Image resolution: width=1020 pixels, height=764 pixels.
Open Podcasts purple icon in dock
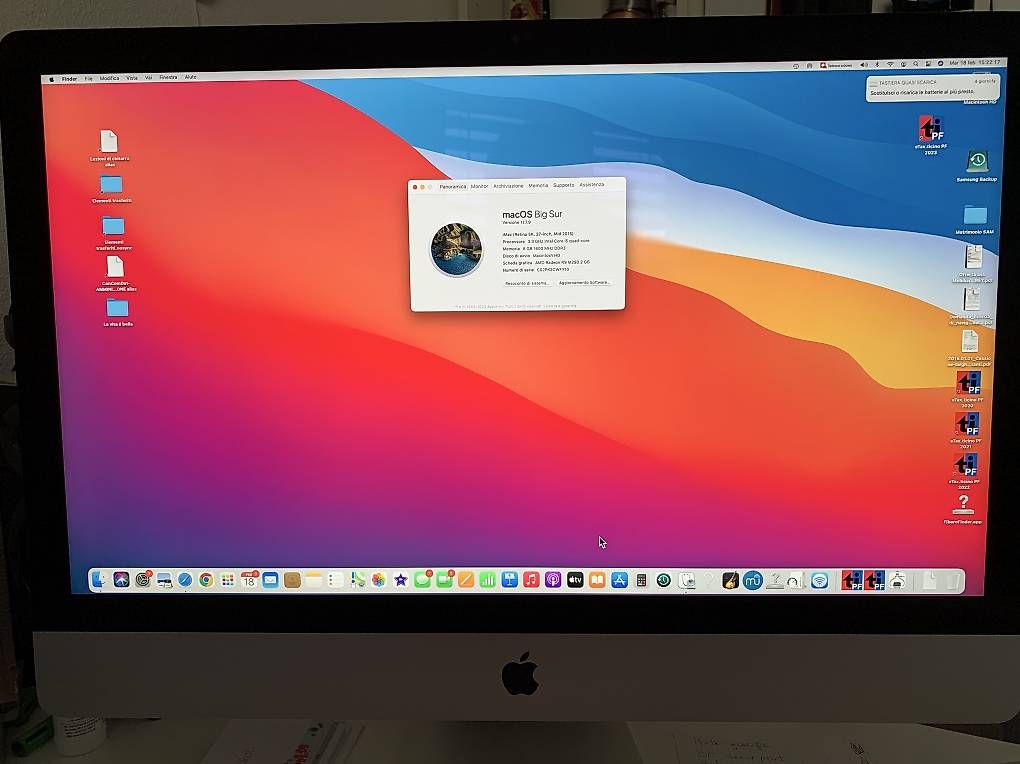[553, 580]
